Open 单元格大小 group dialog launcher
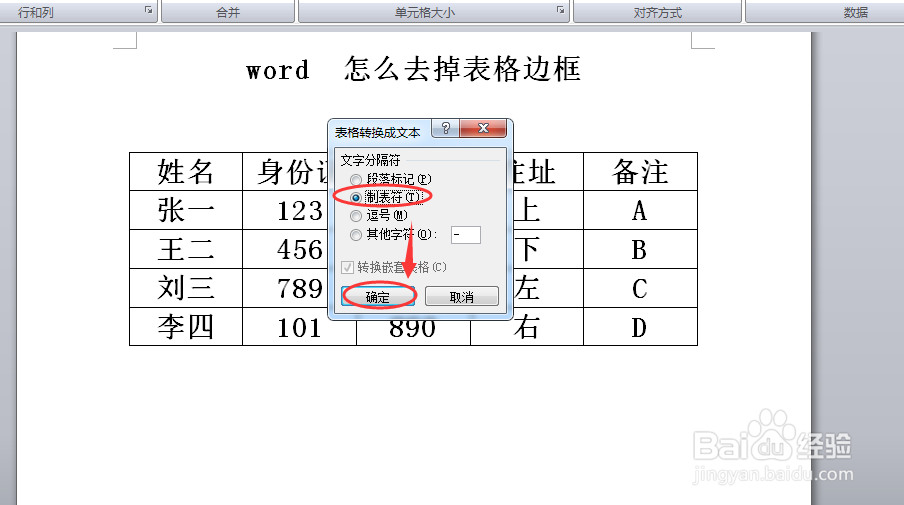Viewport: 904px width, 505px height. tap(560, 10)
